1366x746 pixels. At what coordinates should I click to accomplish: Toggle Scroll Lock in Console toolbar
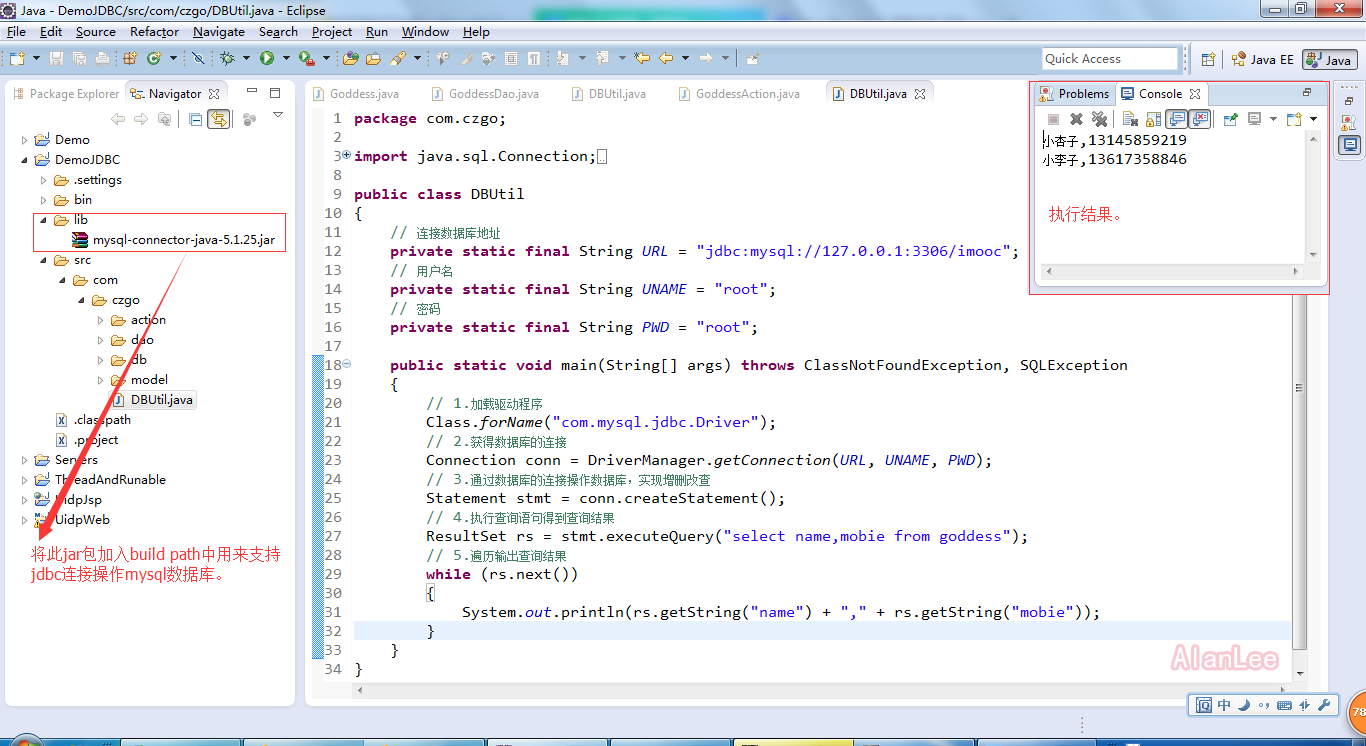[x=1153, y=119]
